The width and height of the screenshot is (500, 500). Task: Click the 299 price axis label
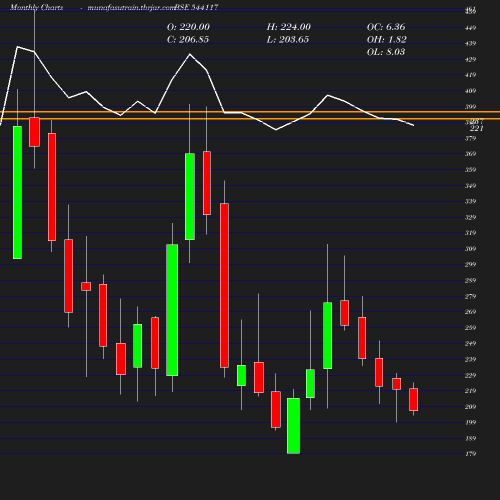(x=471, y=264)
